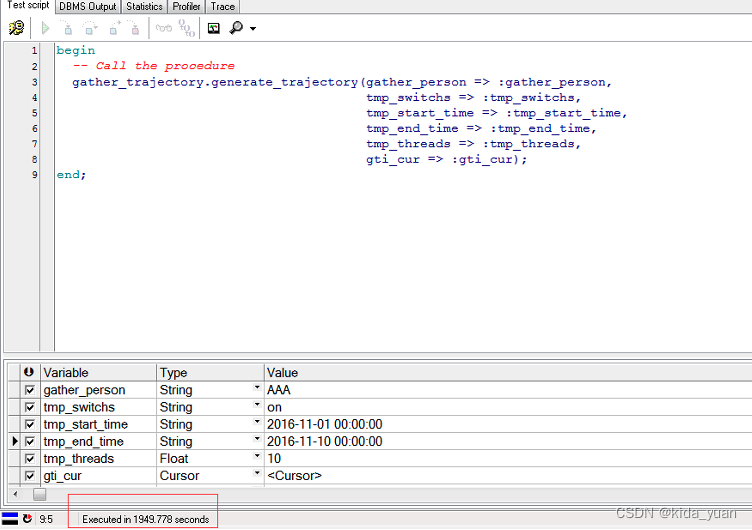Click the set variable values icon
752x530 pixels.
pos(187,28)
